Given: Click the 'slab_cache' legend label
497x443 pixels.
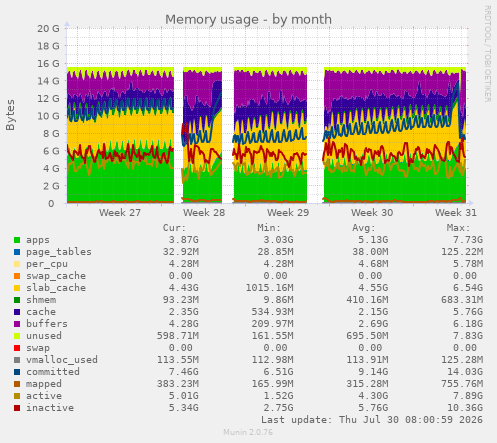Looking at the screenshot, I should (56, 288).
